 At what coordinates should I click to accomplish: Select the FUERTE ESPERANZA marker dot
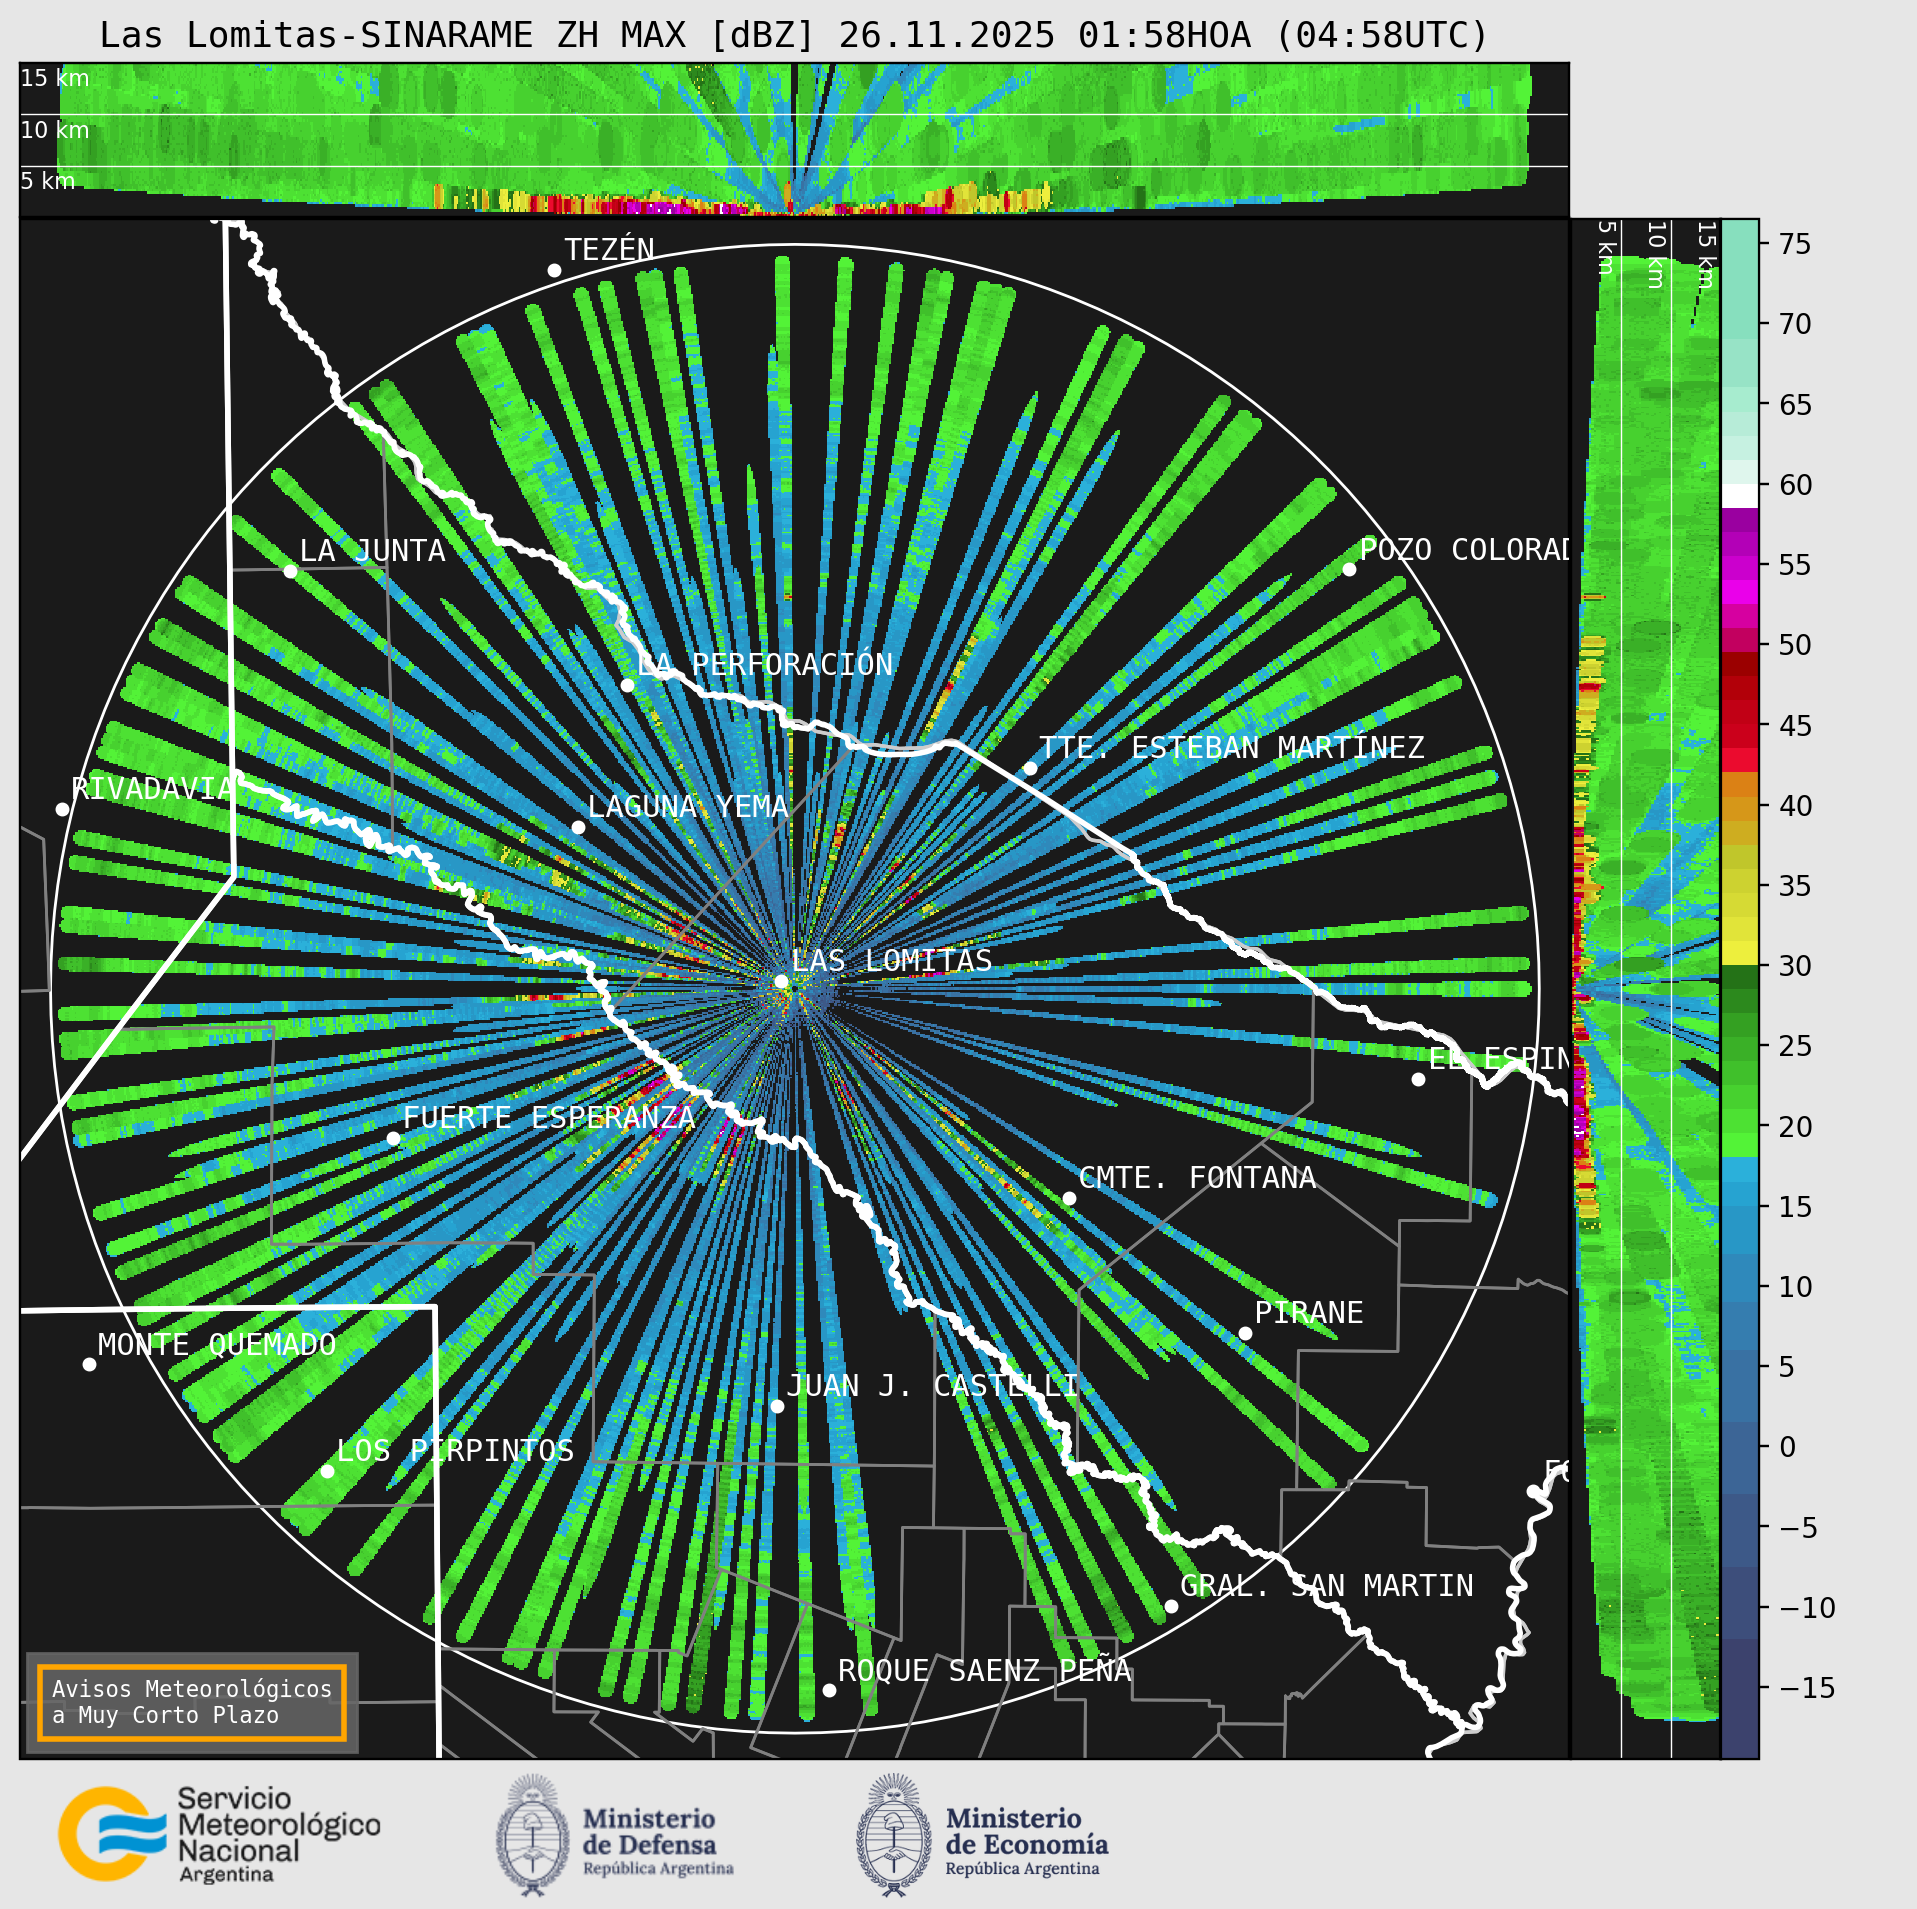393,1138
